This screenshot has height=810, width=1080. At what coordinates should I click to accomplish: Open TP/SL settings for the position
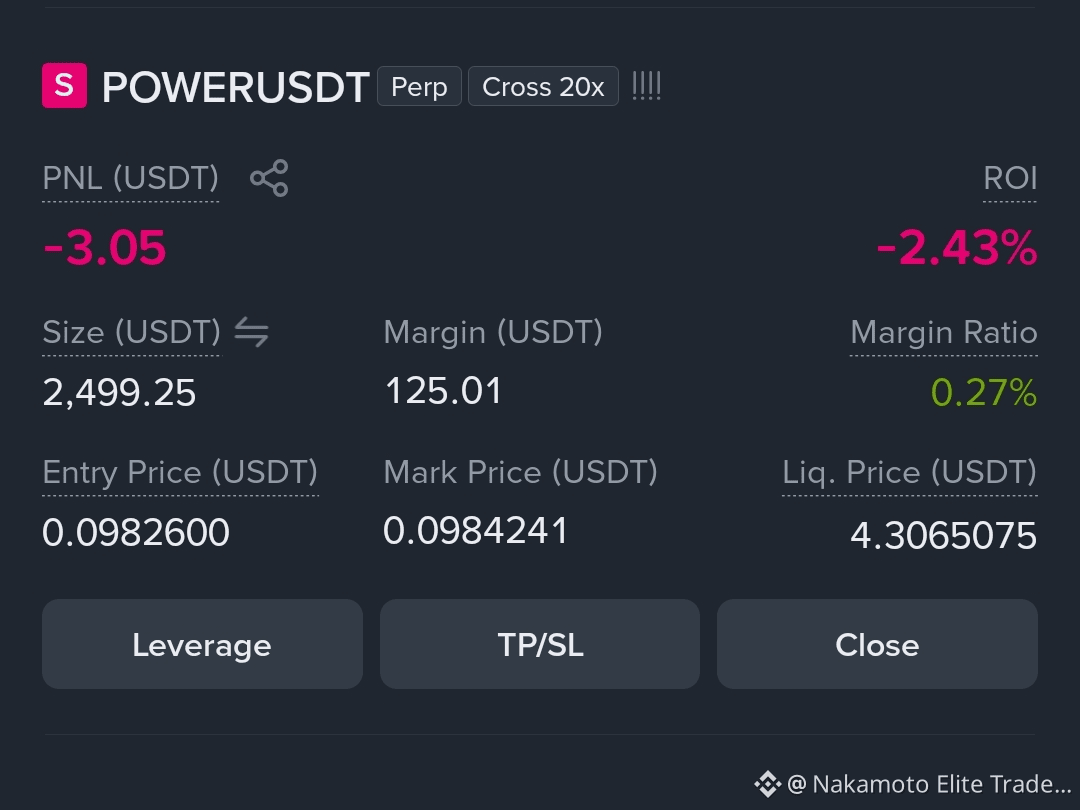coord(540,644)
